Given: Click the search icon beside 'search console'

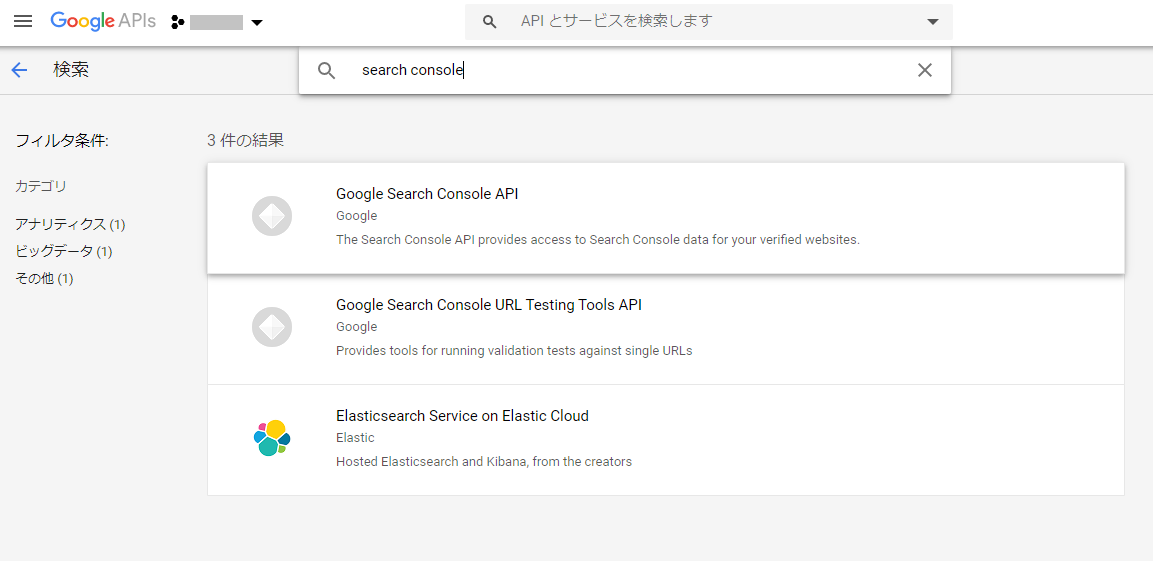Looking at the screenshot, I should point(326,70).
